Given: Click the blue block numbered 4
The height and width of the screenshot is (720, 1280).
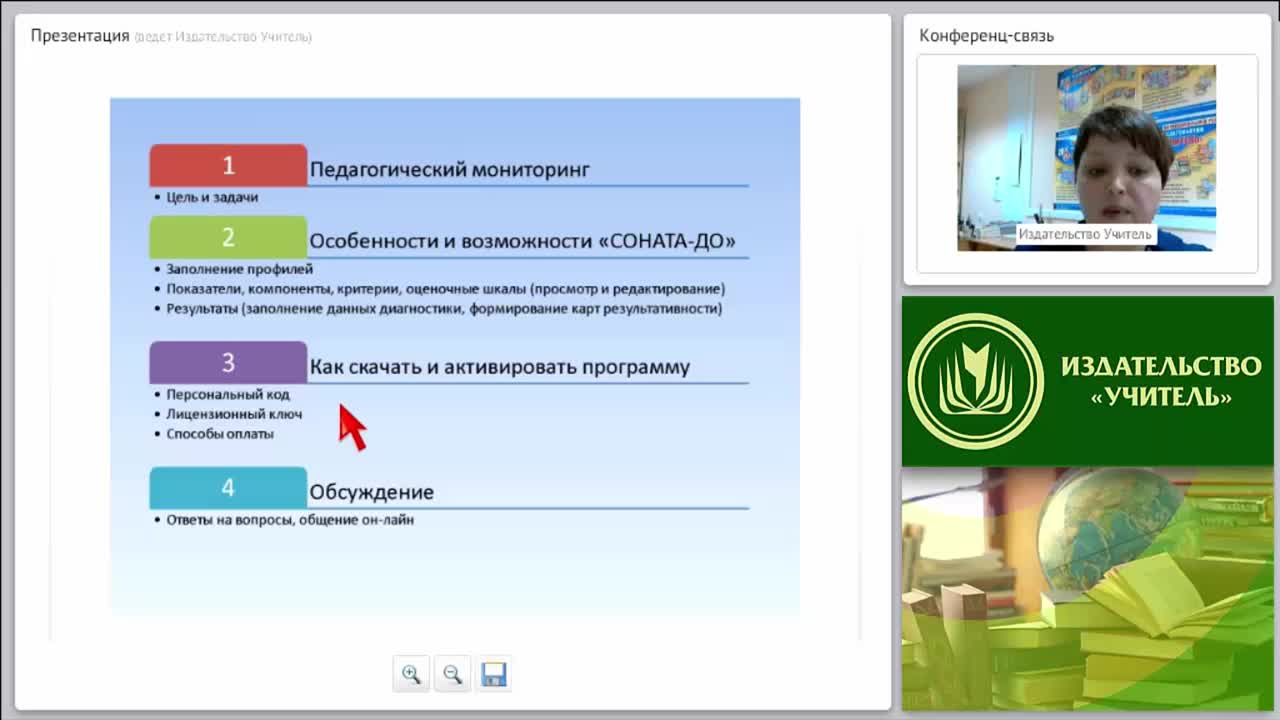Looking at the screenshot, I should click(228, 488).
